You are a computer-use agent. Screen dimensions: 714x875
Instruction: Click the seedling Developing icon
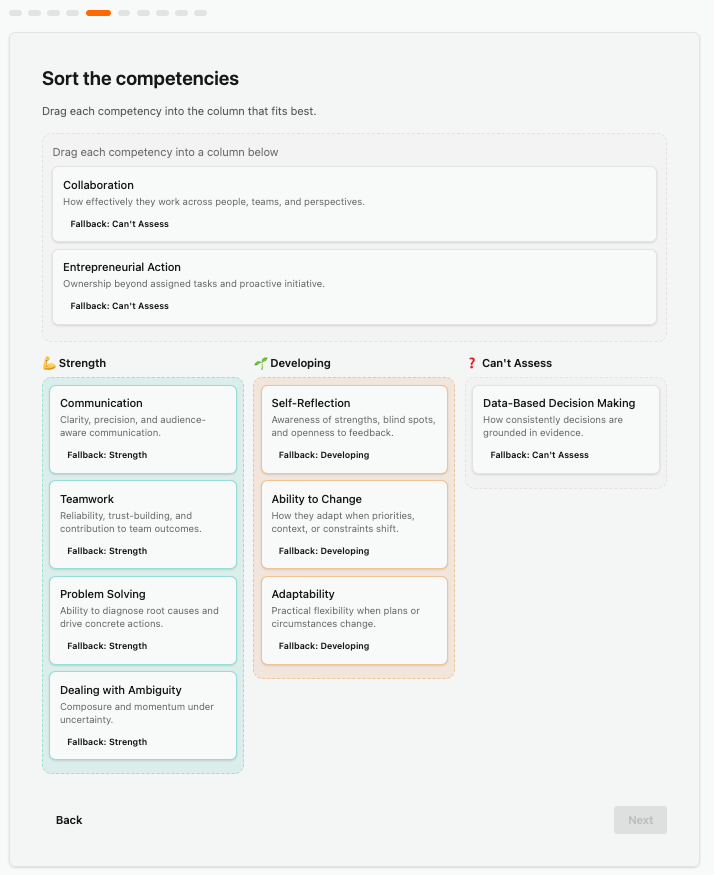260,363
